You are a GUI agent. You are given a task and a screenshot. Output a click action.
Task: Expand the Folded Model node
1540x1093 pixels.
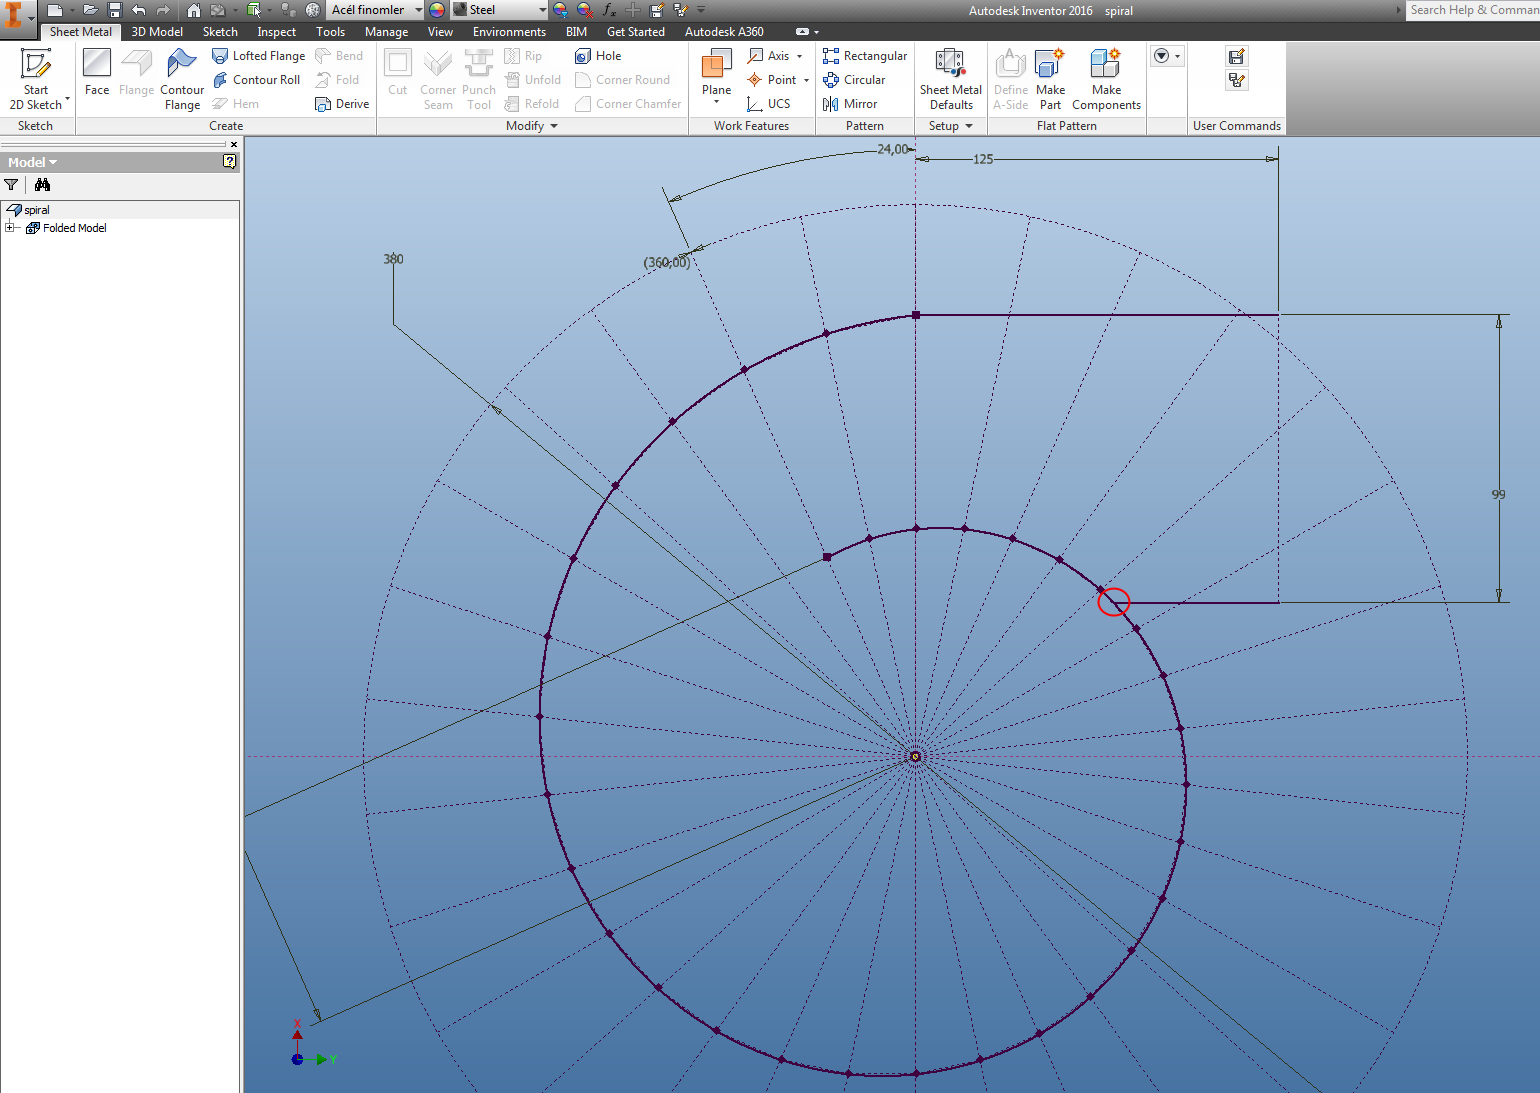(x=10, y=228)
